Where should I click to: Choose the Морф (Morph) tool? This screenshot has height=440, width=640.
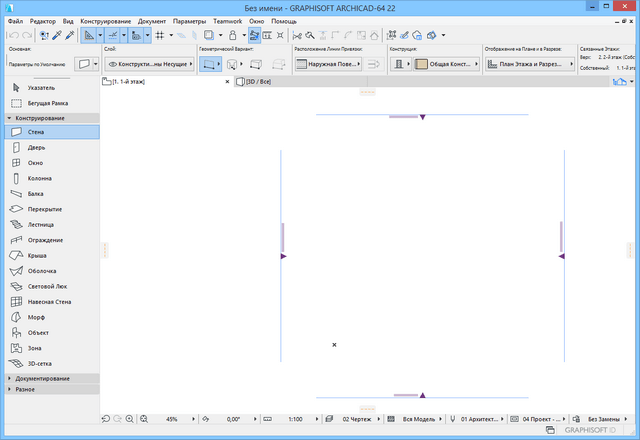35,318
